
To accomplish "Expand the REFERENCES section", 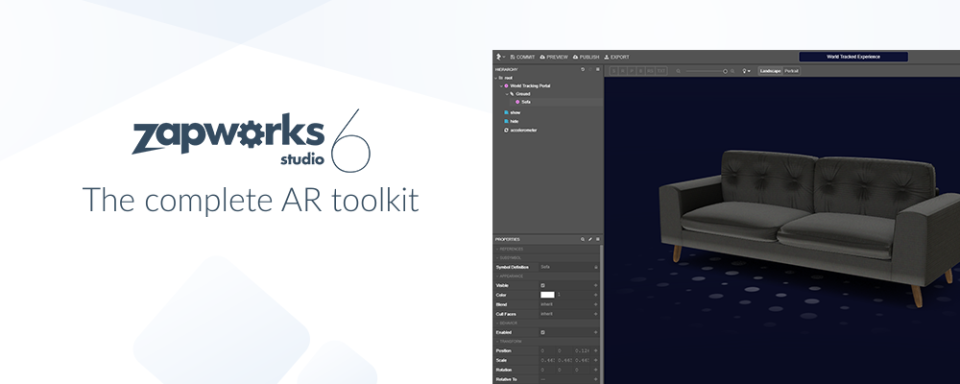I will click(x=547, y=249).
